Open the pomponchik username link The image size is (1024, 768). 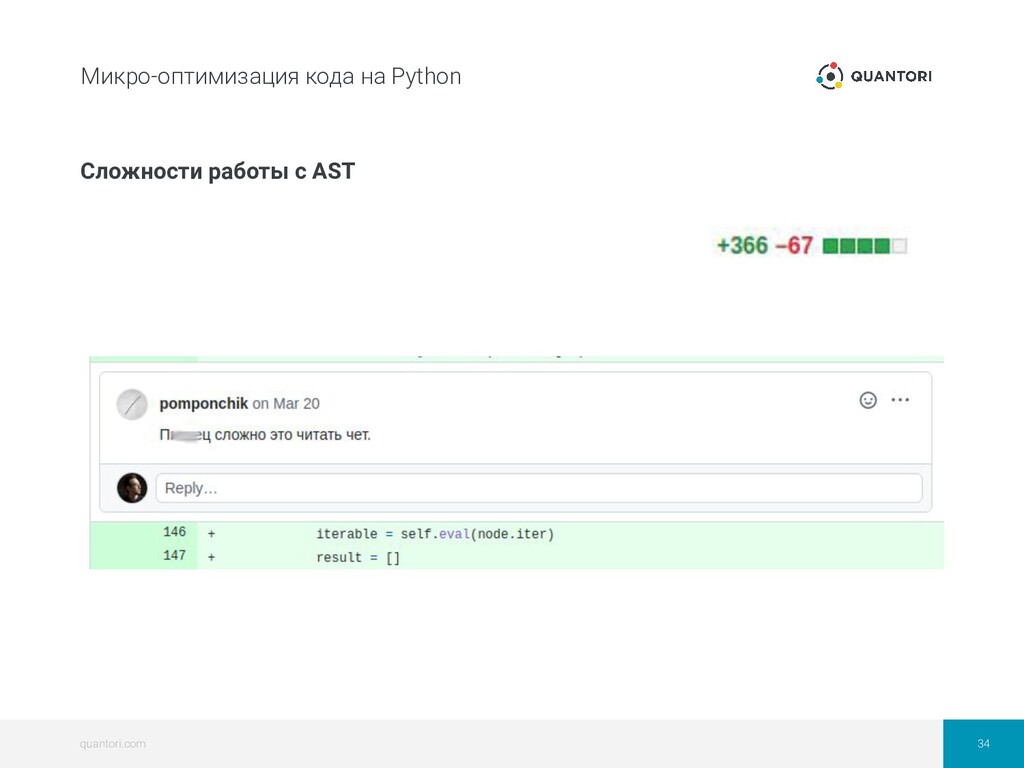(x=204, y=404)
